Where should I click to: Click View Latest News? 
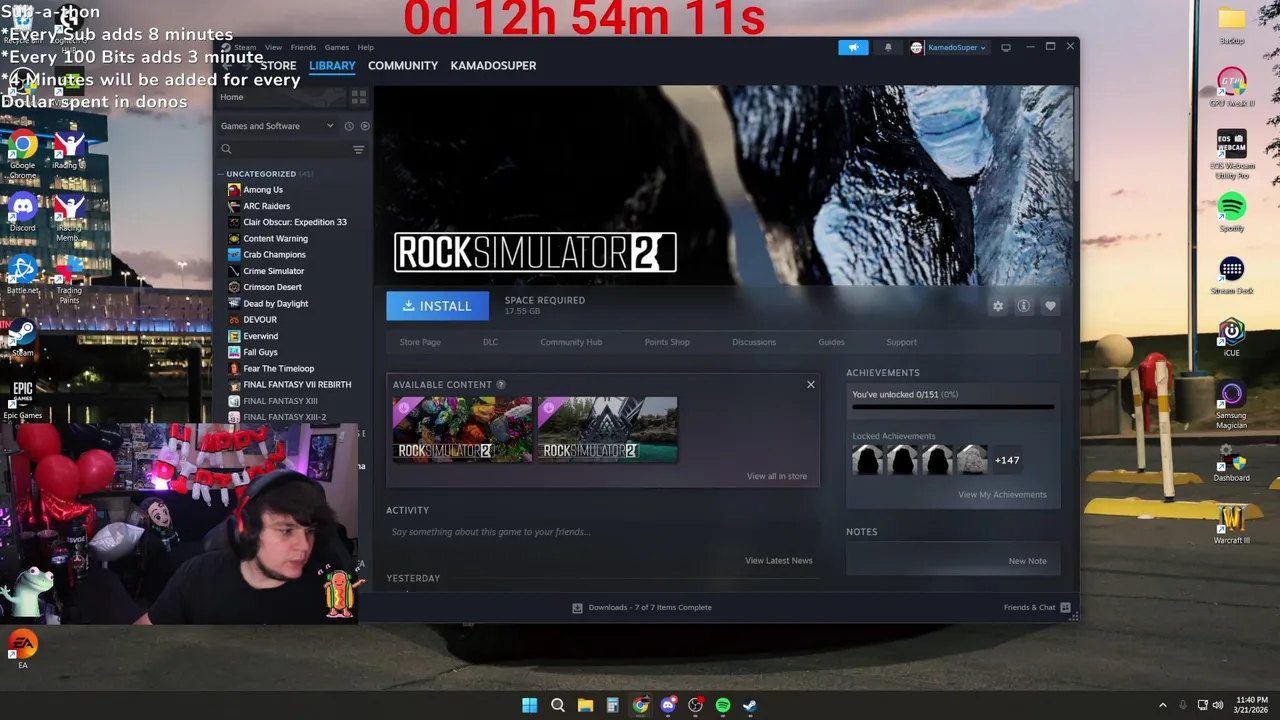coord(779,561)
